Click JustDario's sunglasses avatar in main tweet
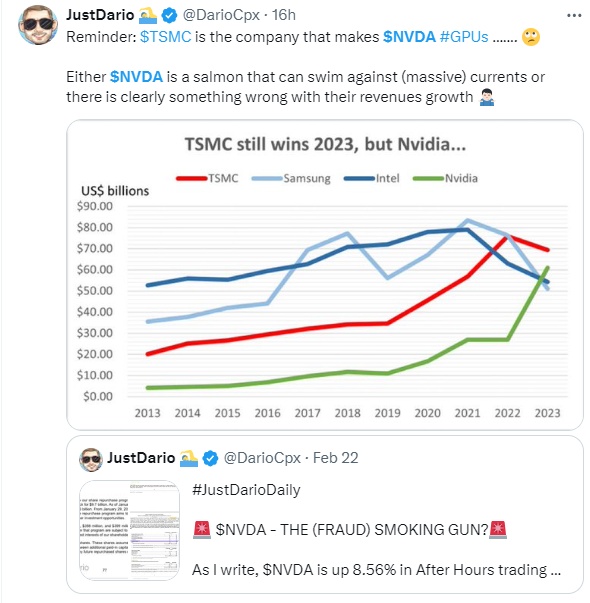Screen dimensions: 590x603 (38, 25)
